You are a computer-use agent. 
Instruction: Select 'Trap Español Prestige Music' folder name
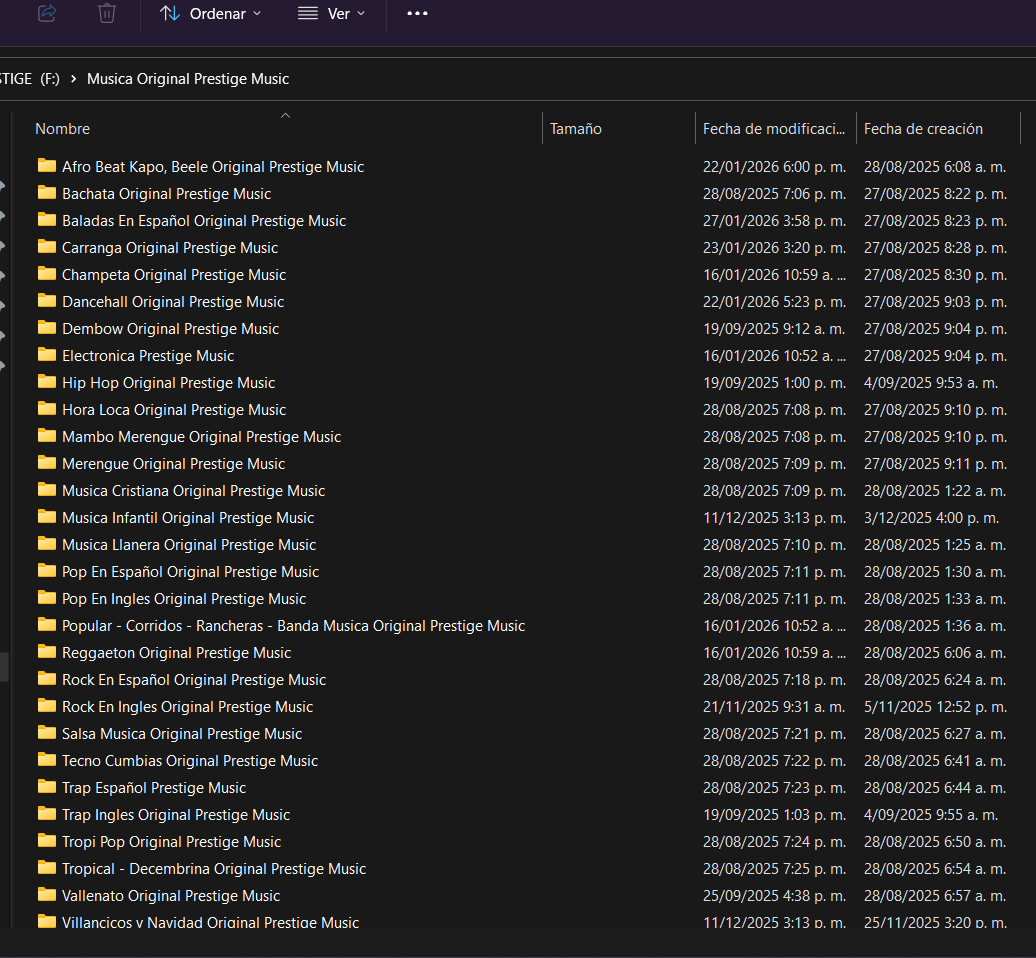click(x=154, y=788)
